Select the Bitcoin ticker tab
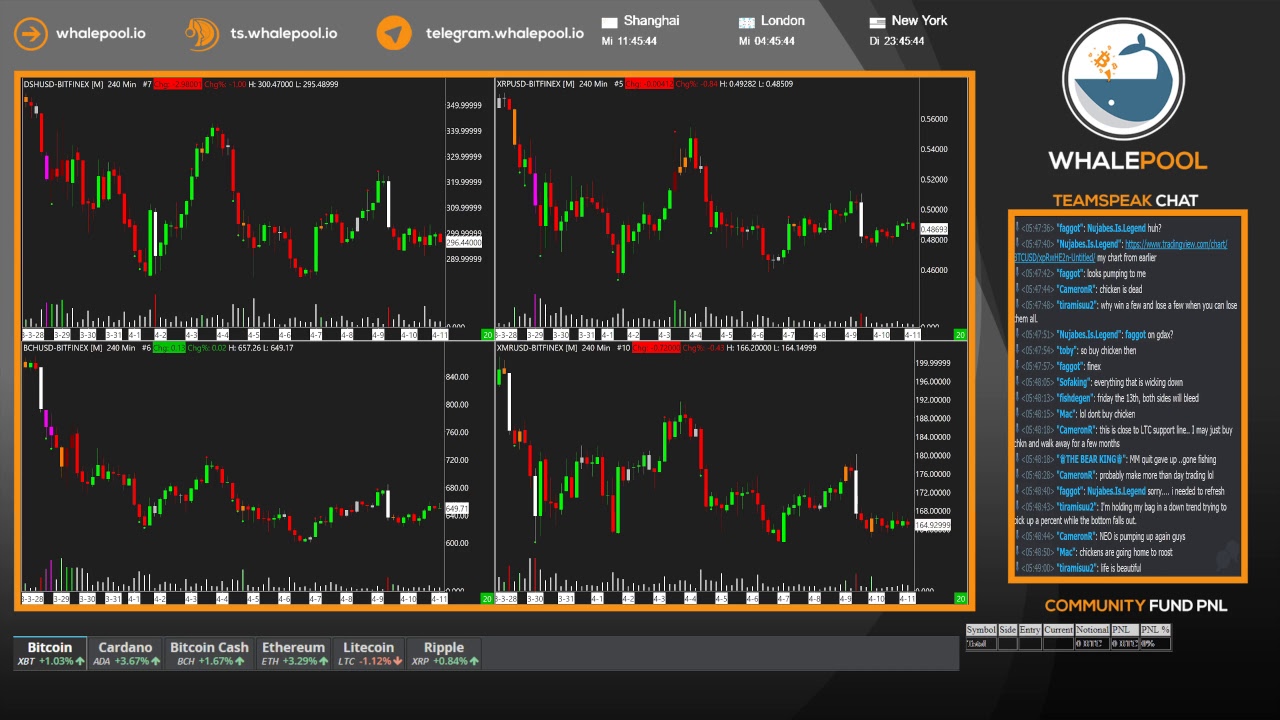Screen dimensions: 1280x720 (x=50, y=653)
